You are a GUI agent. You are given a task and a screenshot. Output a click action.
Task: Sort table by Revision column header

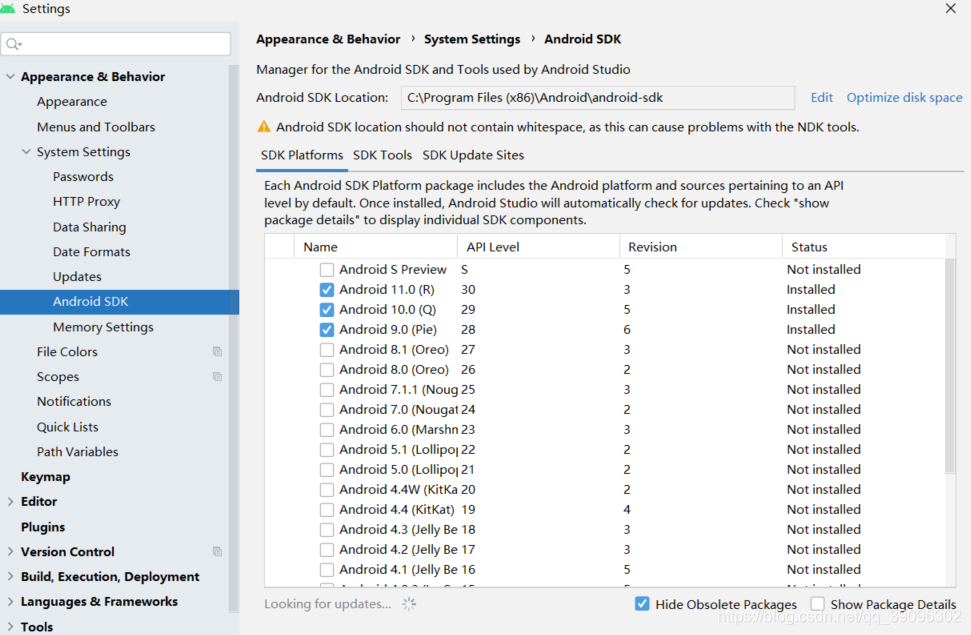click(x=700, y=247)
